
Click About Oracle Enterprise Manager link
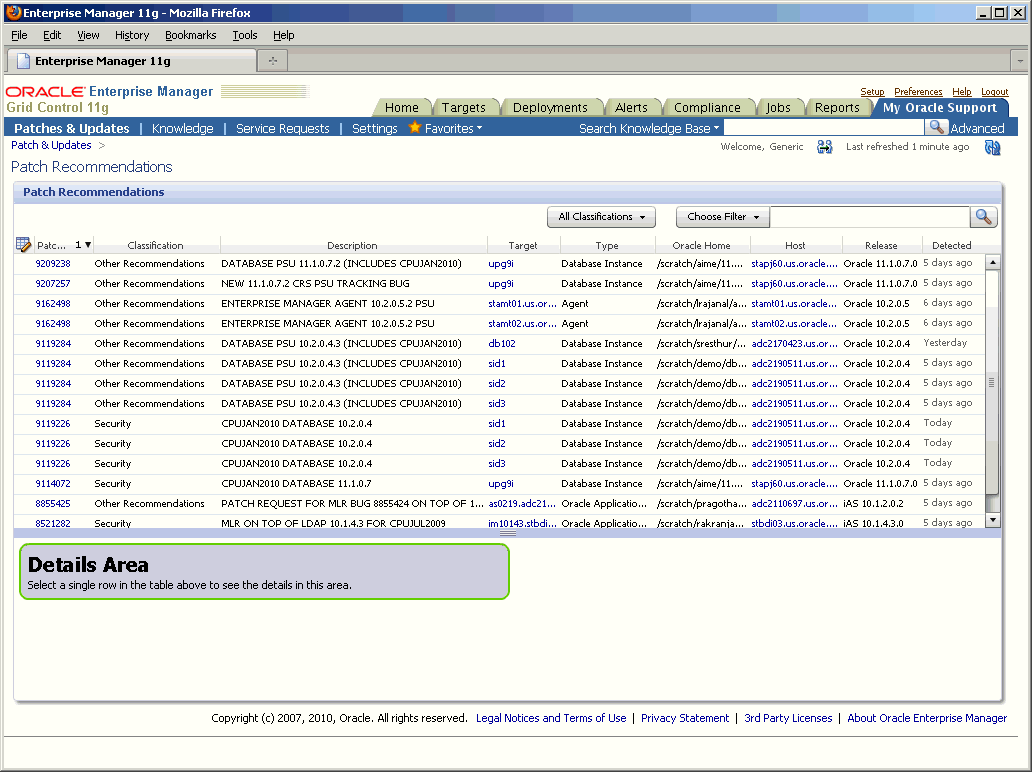pos(927,718)
